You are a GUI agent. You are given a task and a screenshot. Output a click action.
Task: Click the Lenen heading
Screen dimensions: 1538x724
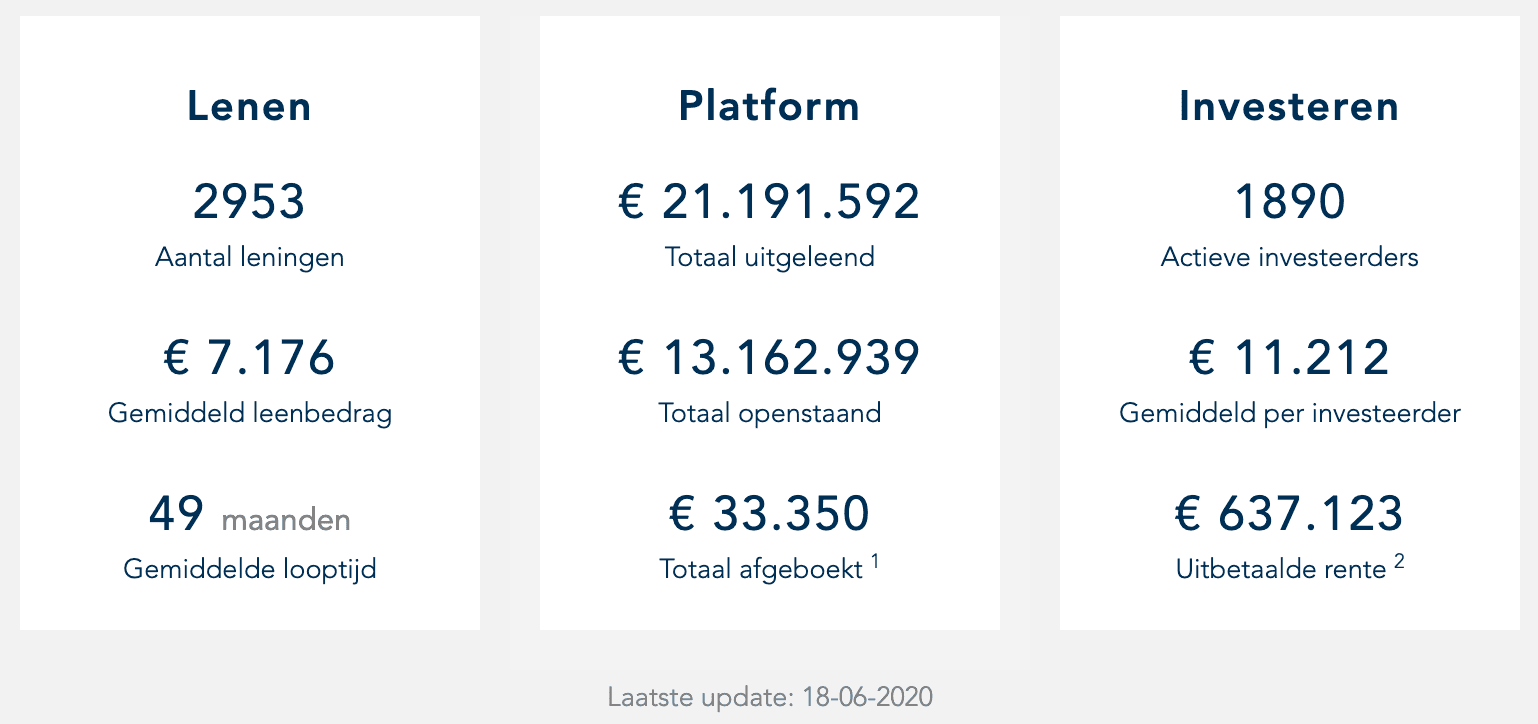click(249, 107)
